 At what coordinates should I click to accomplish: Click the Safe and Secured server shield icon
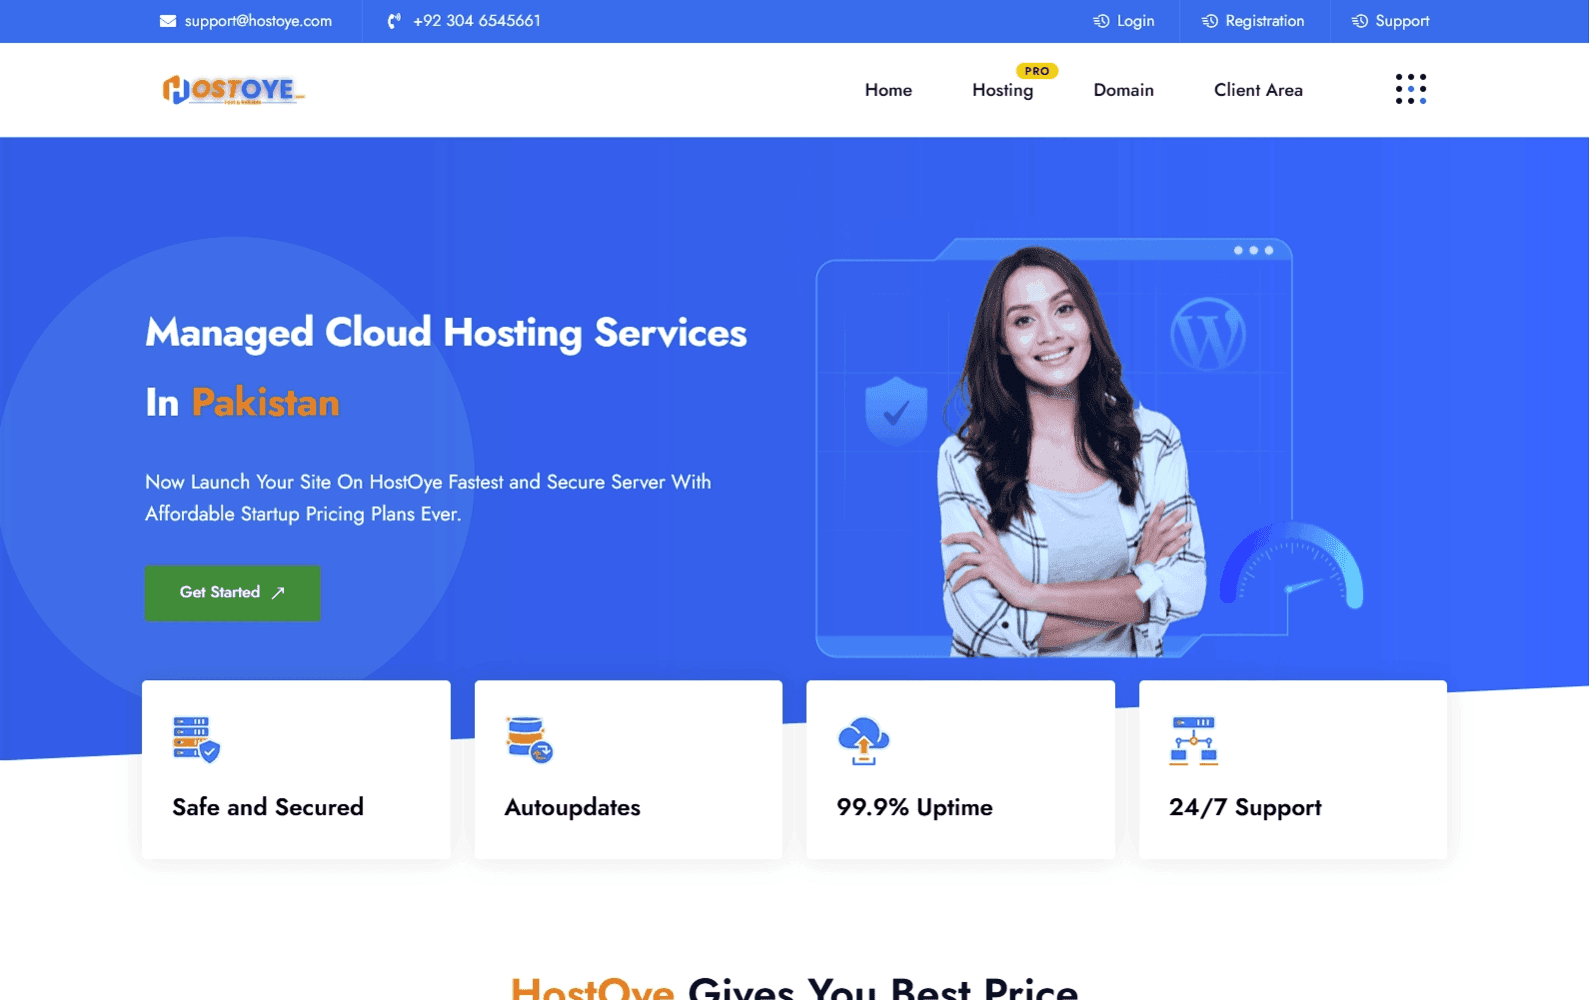coord(196,740)
